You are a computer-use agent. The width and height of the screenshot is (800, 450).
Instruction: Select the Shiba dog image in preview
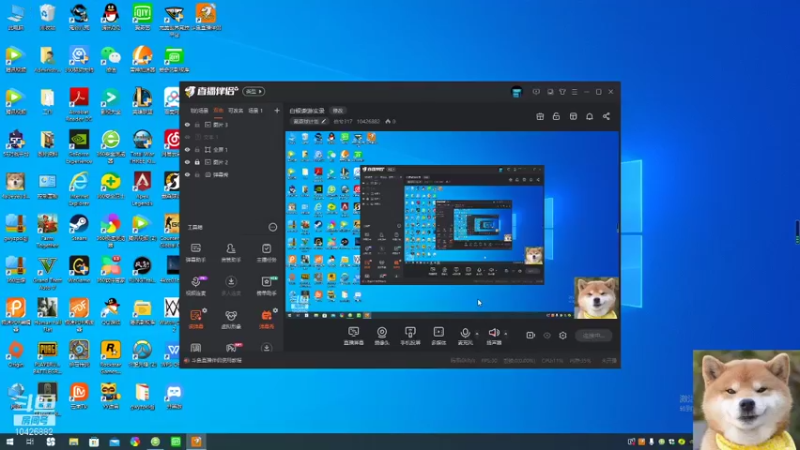[x=596, y=298]
